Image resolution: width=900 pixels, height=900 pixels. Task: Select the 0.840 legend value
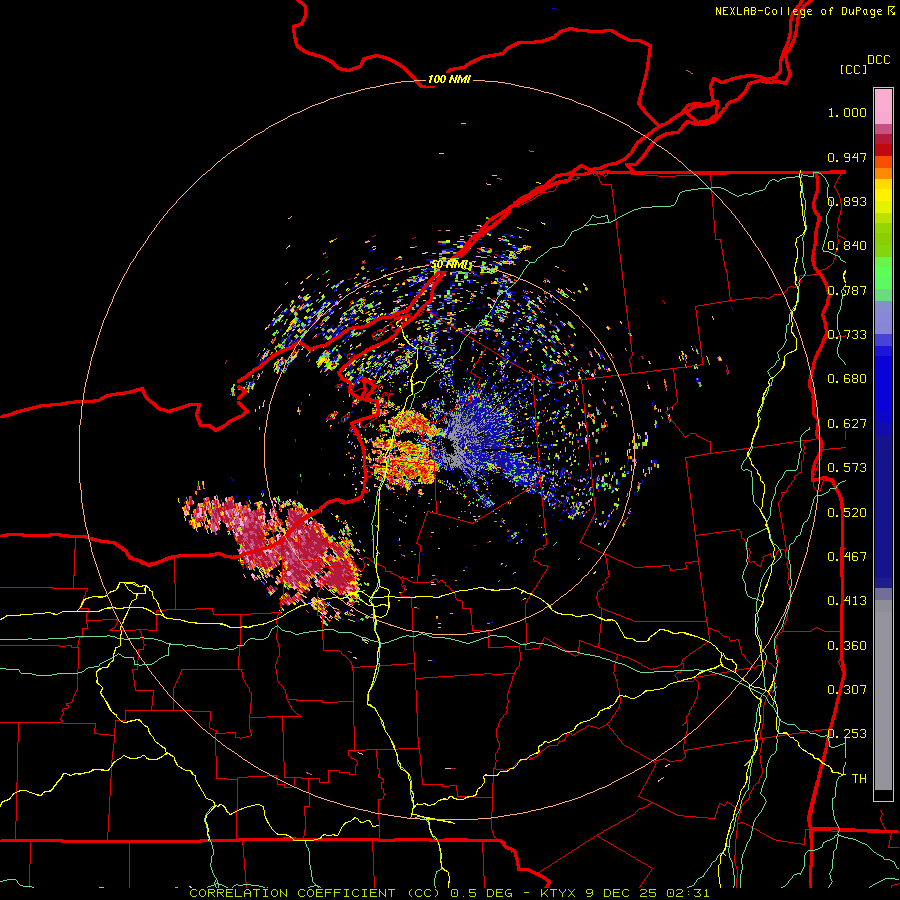pyautogui.click(x=847, y=246)
